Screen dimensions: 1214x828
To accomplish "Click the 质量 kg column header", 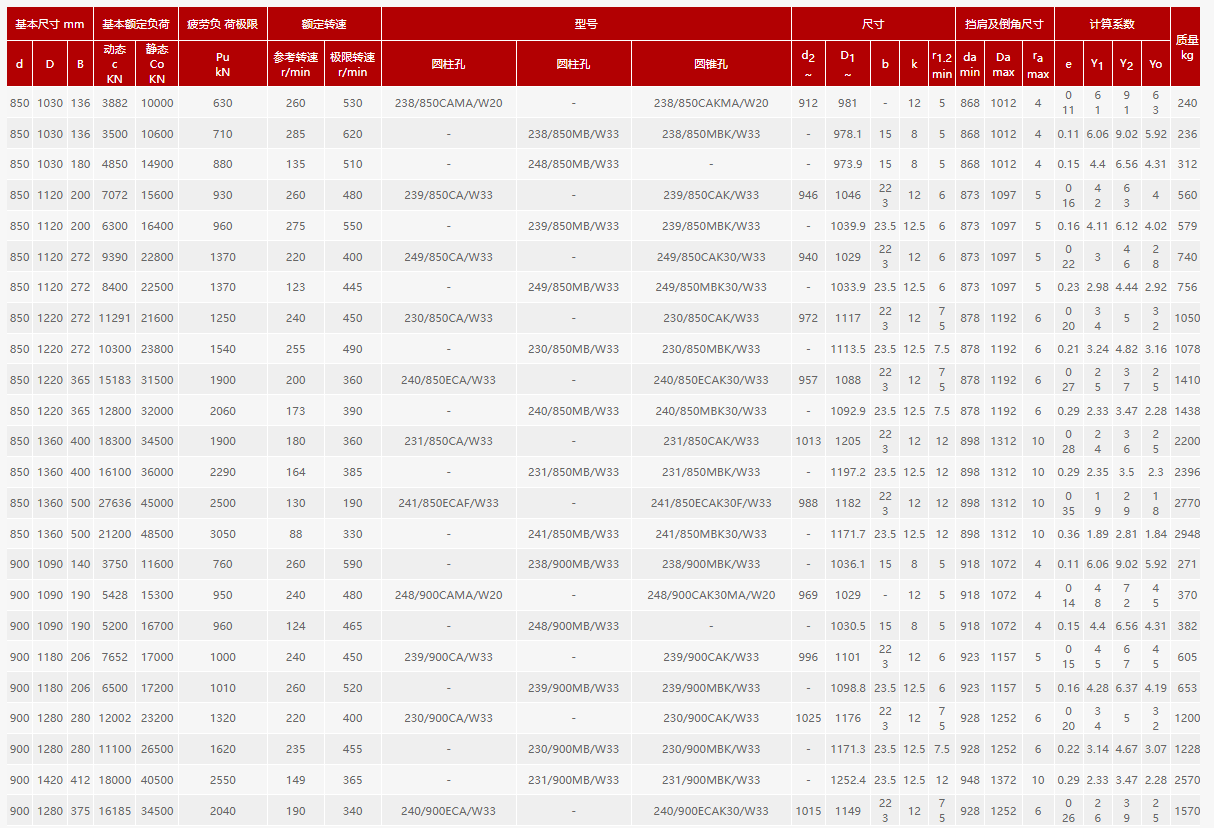I will coord(1186,46).
